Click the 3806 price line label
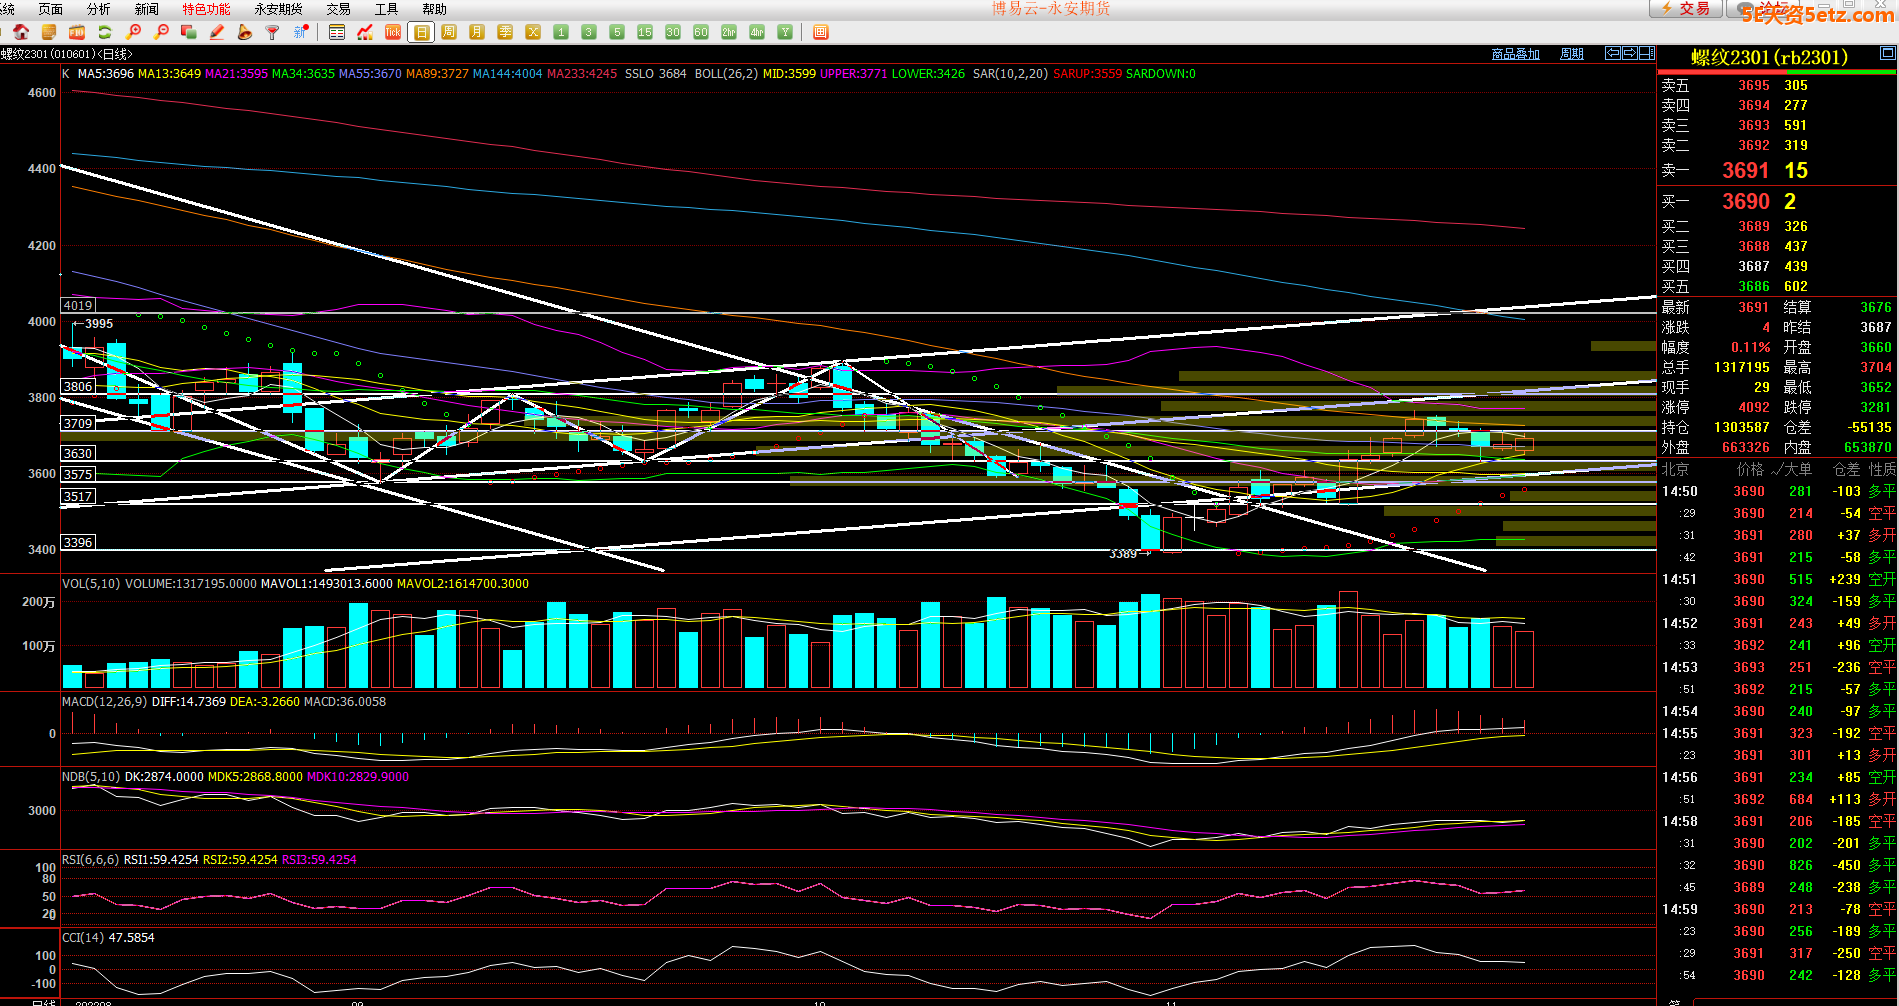Viewport: 1899px width, 1006px height. tap(78, 387)
